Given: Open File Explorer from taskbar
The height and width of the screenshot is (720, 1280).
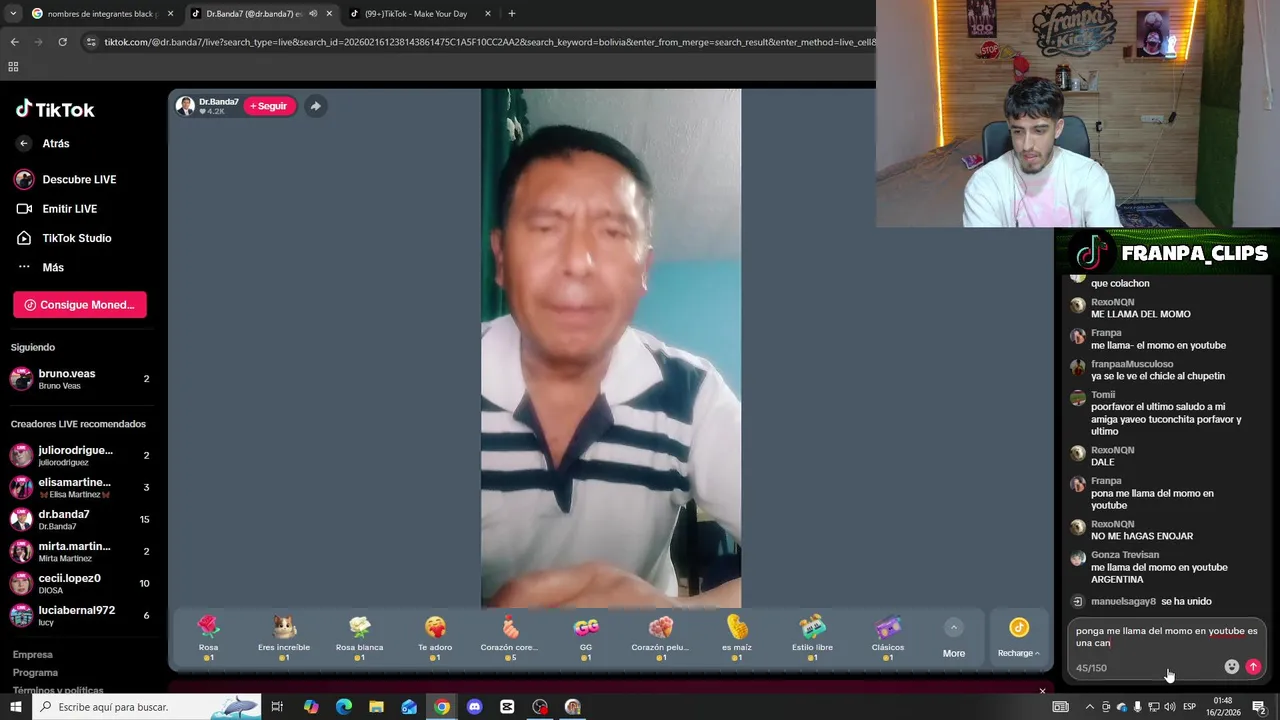Looking at the screenshot, I should point(376,707).
